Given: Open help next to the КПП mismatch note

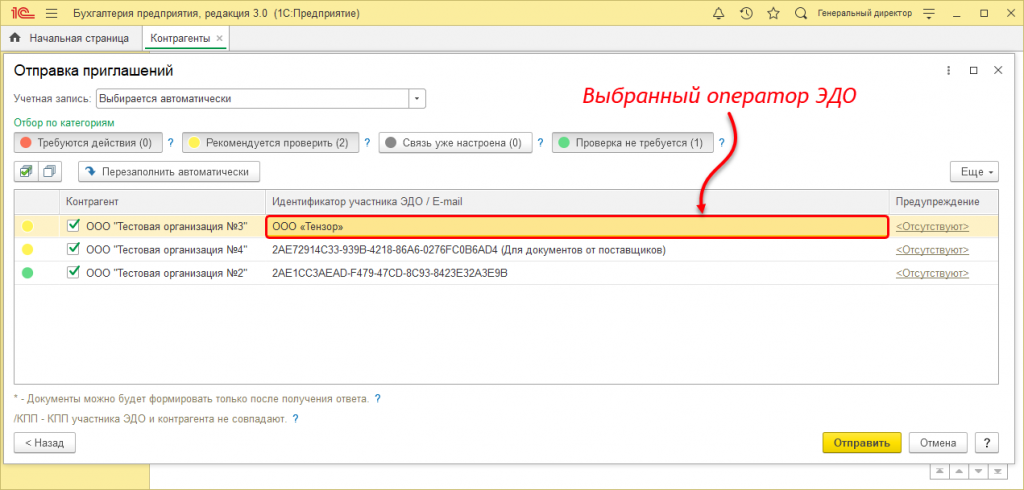Looking at the screenshot, I should (x=295, y=419).
